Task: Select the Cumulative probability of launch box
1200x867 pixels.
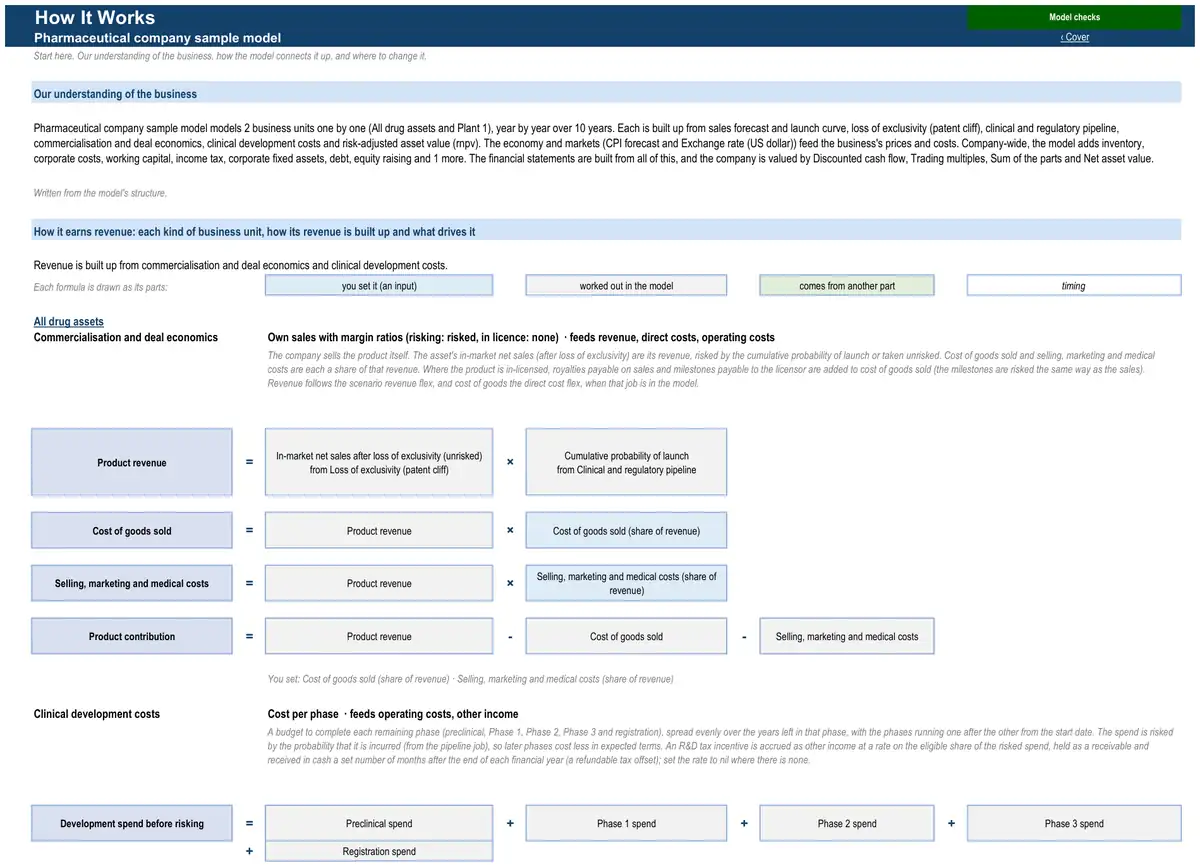Action: (x=626, y=463)
